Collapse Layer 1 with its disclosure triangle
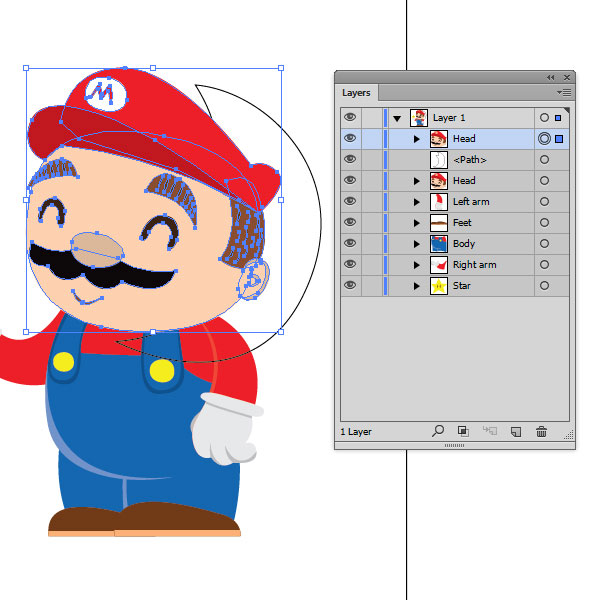Screen dimensions: 600x600 397,118
